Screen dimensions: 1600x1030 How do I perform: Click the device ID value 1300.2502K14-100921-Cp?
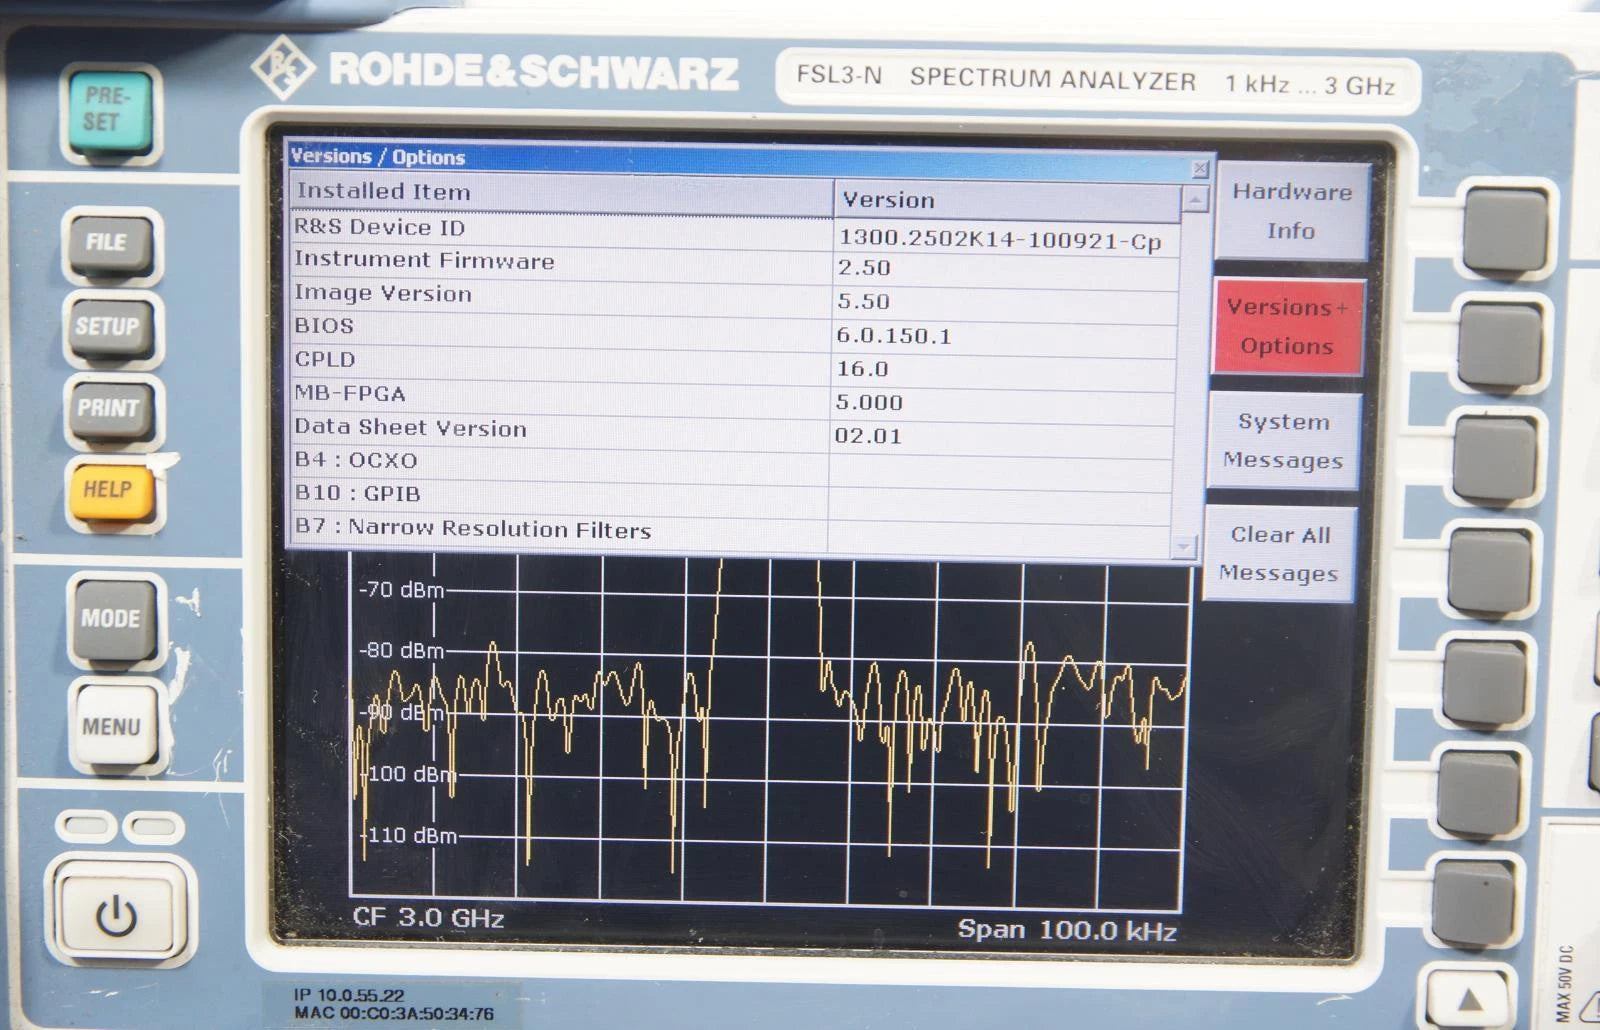click(x=1000, y=240)
